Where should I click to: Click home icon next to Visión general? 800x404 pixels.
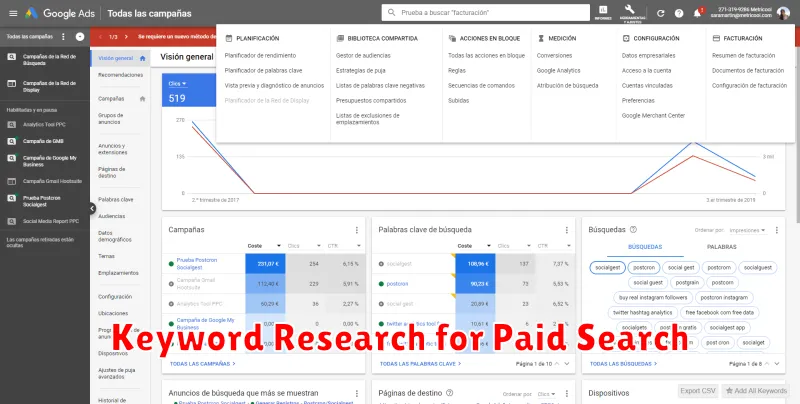[142, 58]
